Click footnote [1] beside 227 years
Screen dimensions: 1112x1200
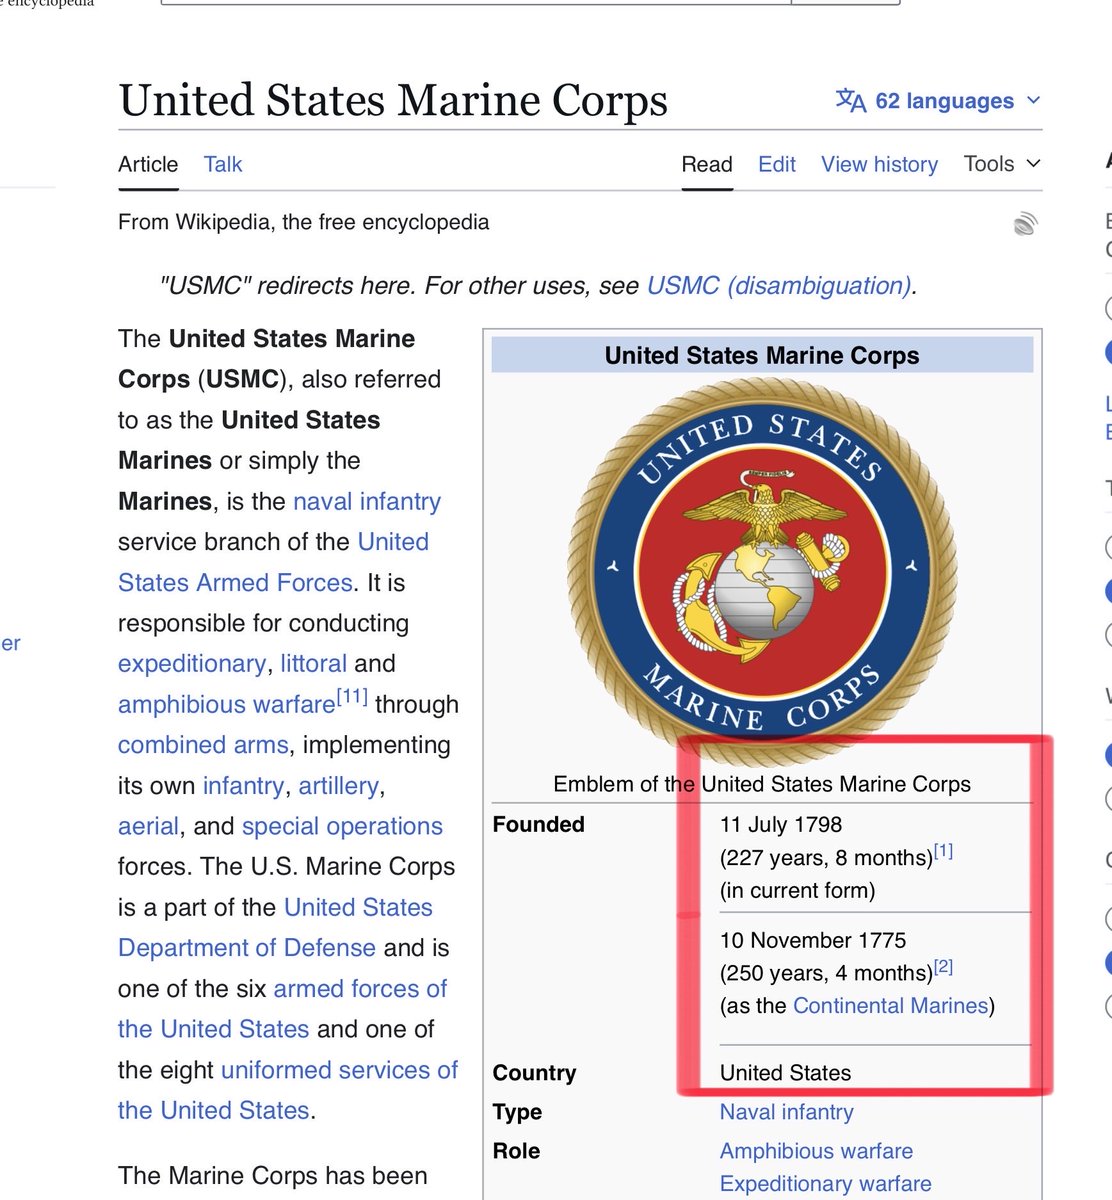[x=943, y=852]
